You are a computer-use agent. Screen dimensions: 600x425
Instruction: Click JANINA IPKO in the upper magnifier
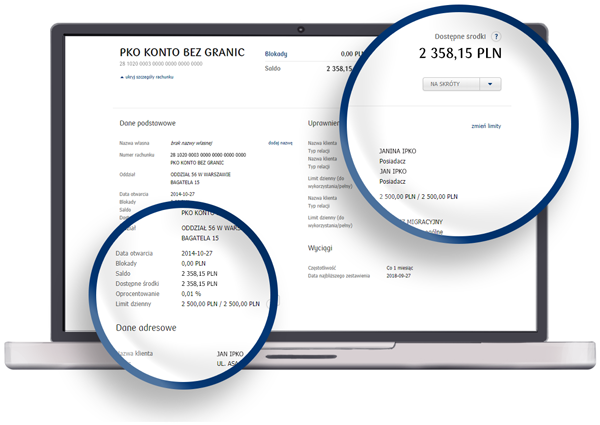pos(398,151)
